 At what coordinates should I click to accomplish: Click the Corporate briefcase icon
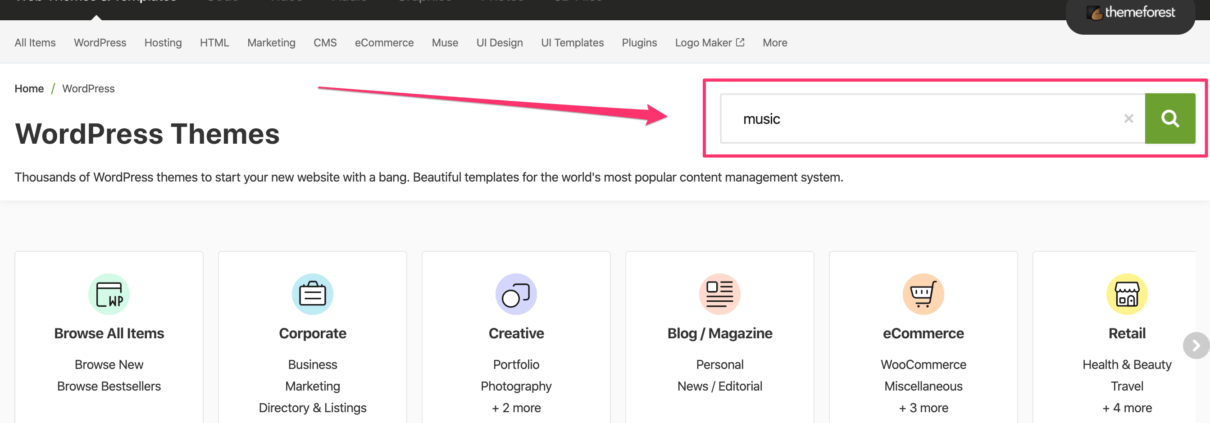[313, 294]
